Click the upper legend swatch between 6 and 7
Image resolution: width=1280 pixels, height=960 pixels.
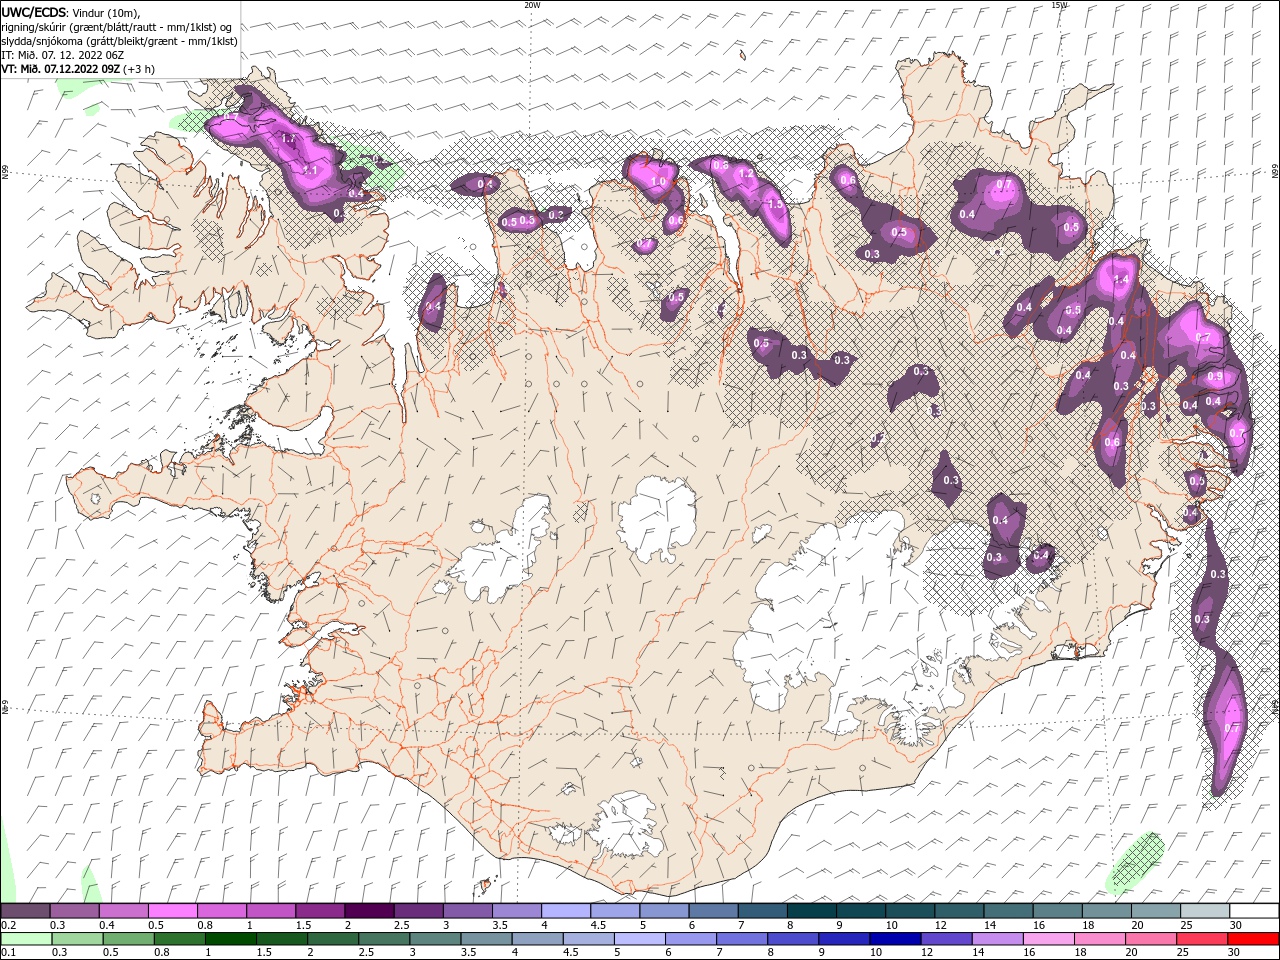714,911
